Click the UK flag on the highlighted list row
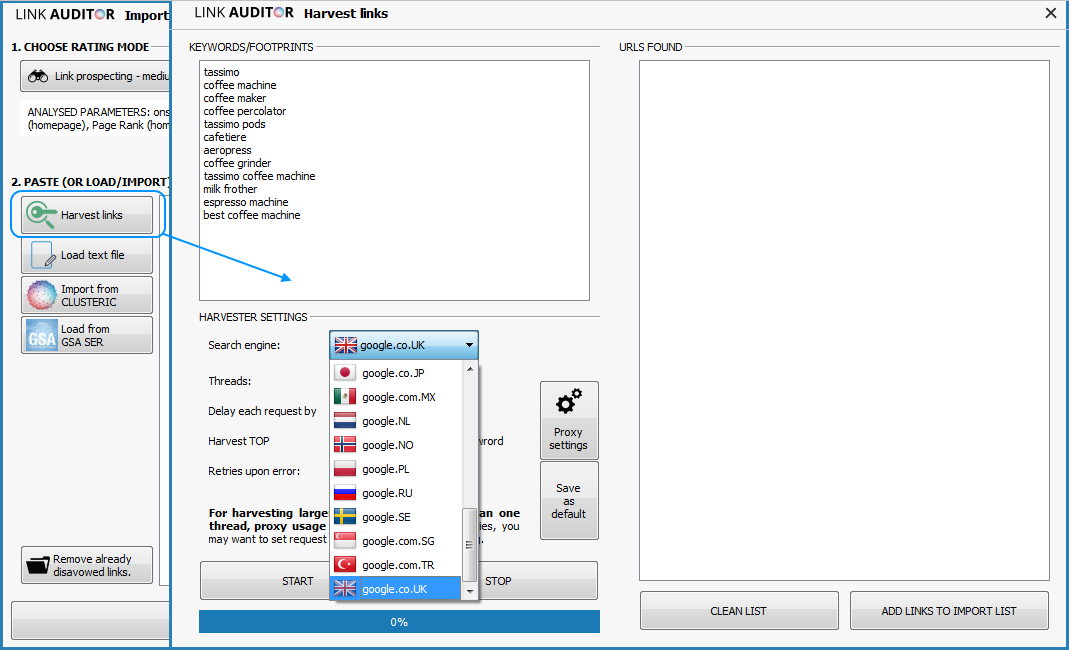Image resolution: width=1069 pixels, height=650 pixels. (345, 588)
